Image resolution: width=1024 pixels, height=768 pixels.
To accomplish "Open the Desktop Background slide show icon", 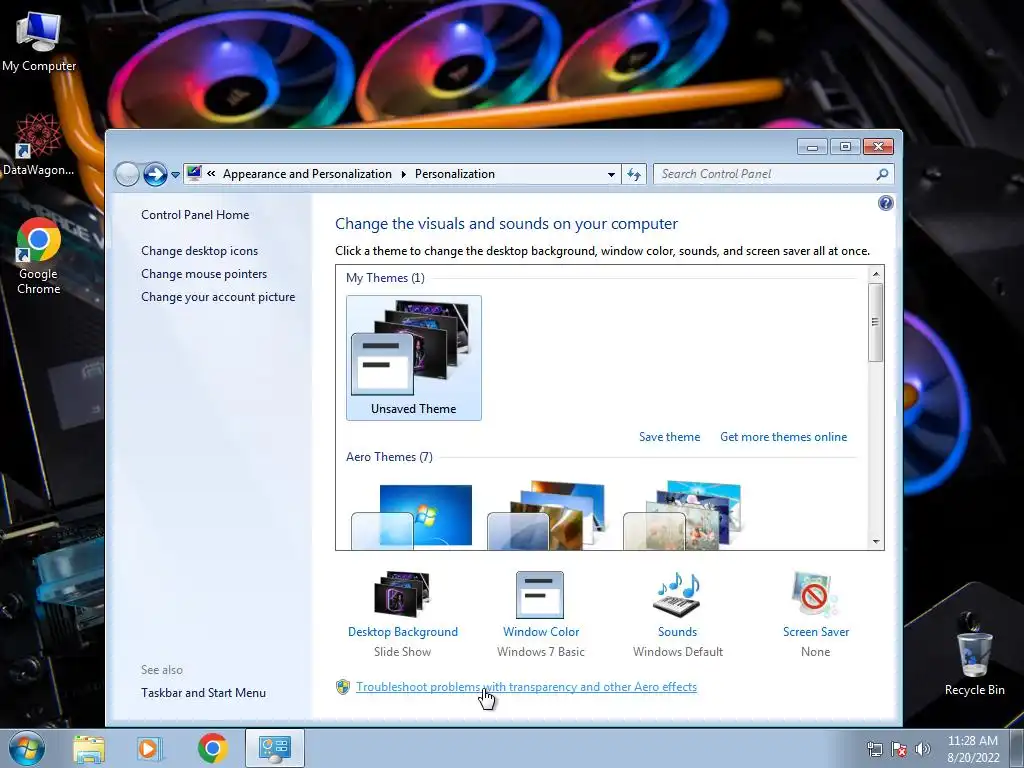I will pos(402,594).
